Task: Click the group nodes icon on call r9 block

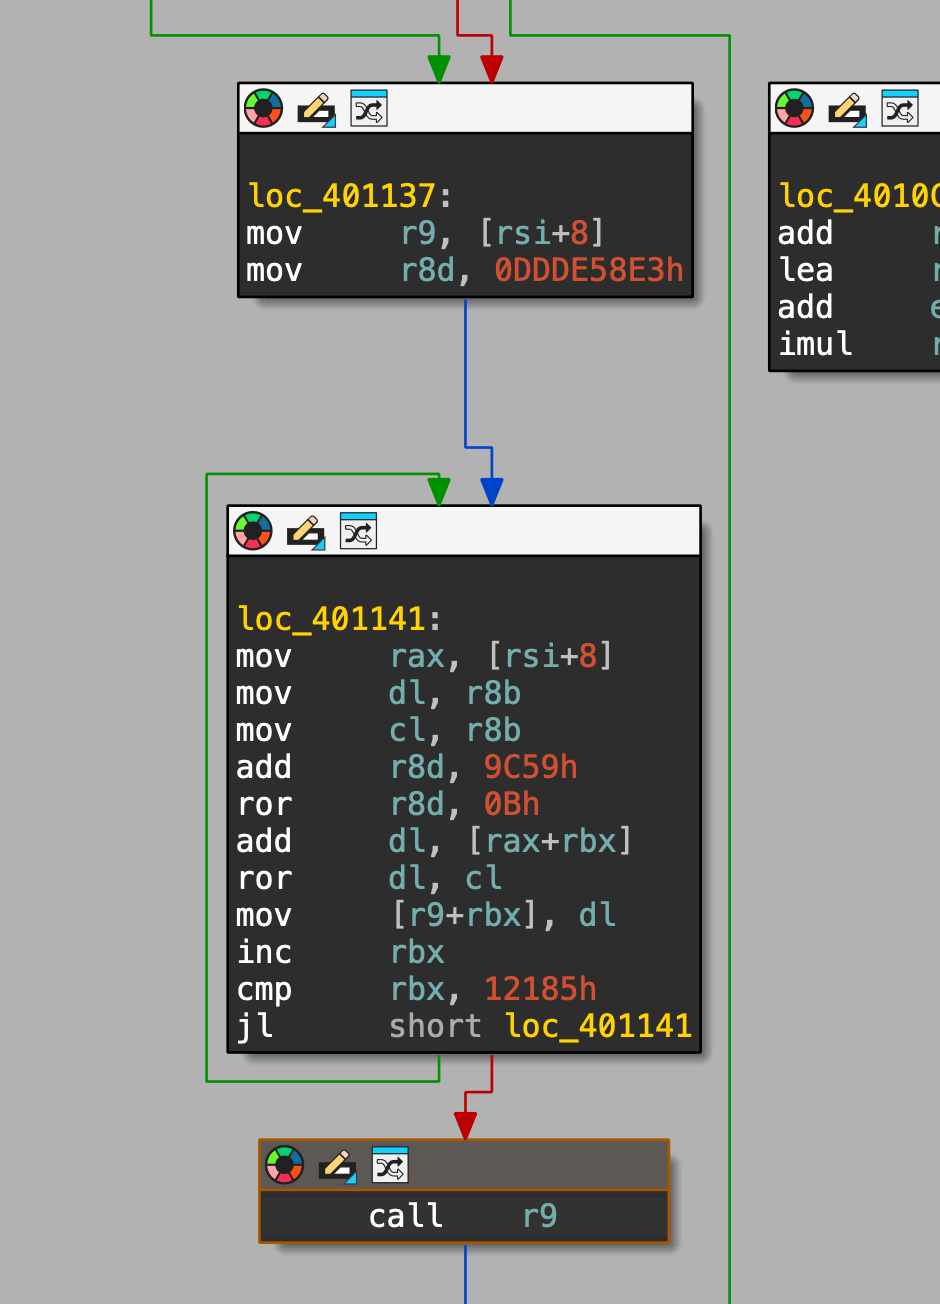Action: tap(390, 1165)
